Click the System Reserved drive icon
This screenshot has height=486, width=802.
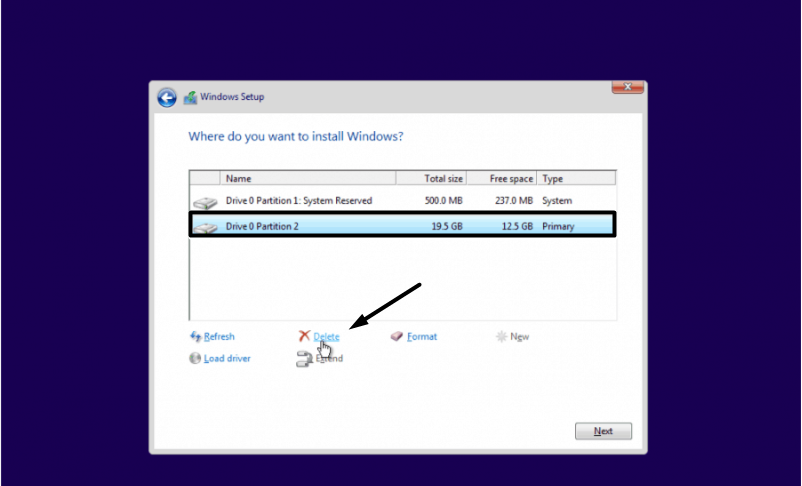205,202
